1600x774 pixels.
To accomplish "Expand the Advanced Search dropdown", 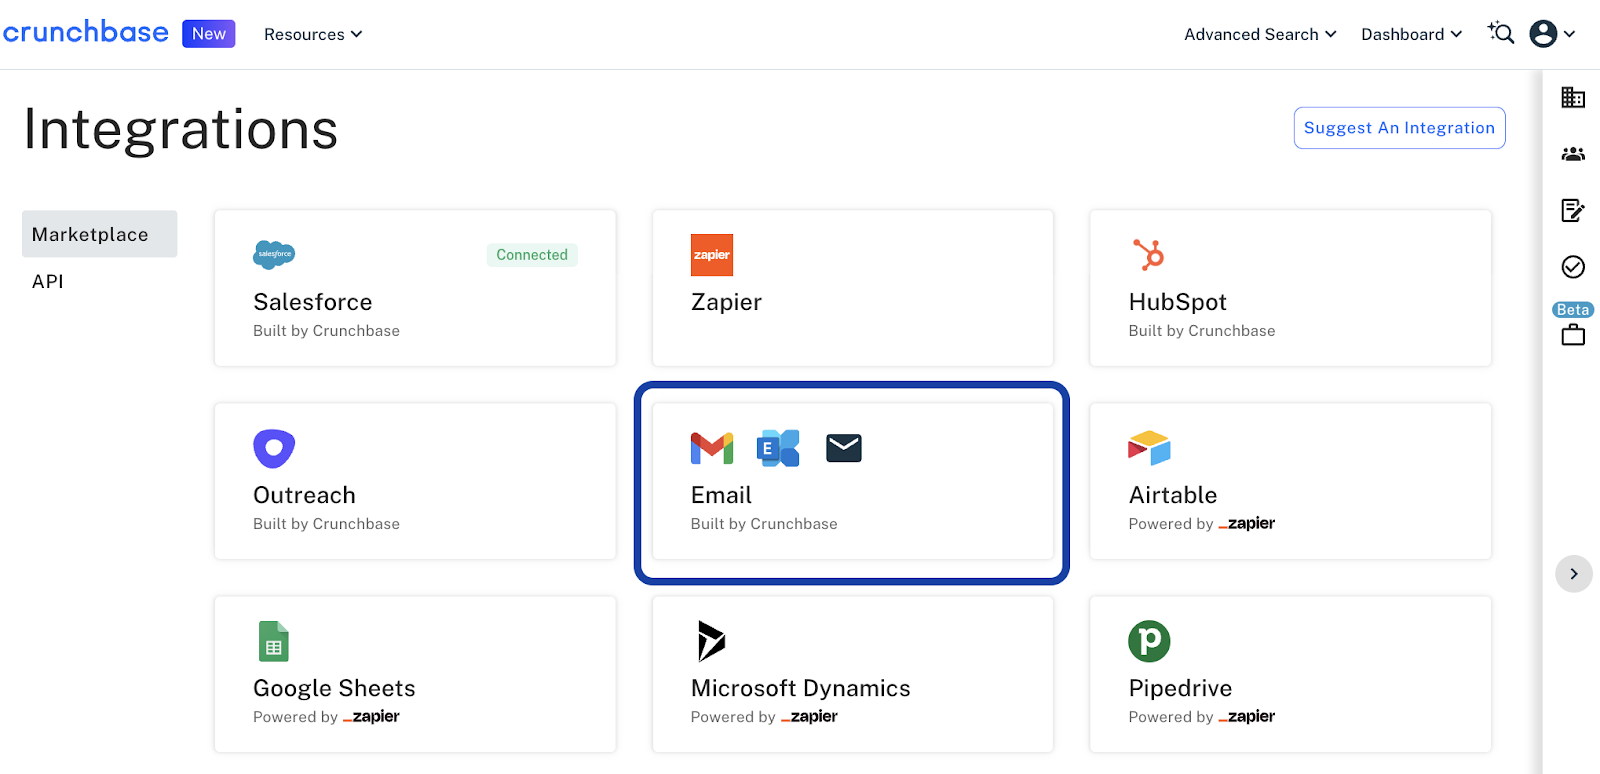I will pos(1260,34).
